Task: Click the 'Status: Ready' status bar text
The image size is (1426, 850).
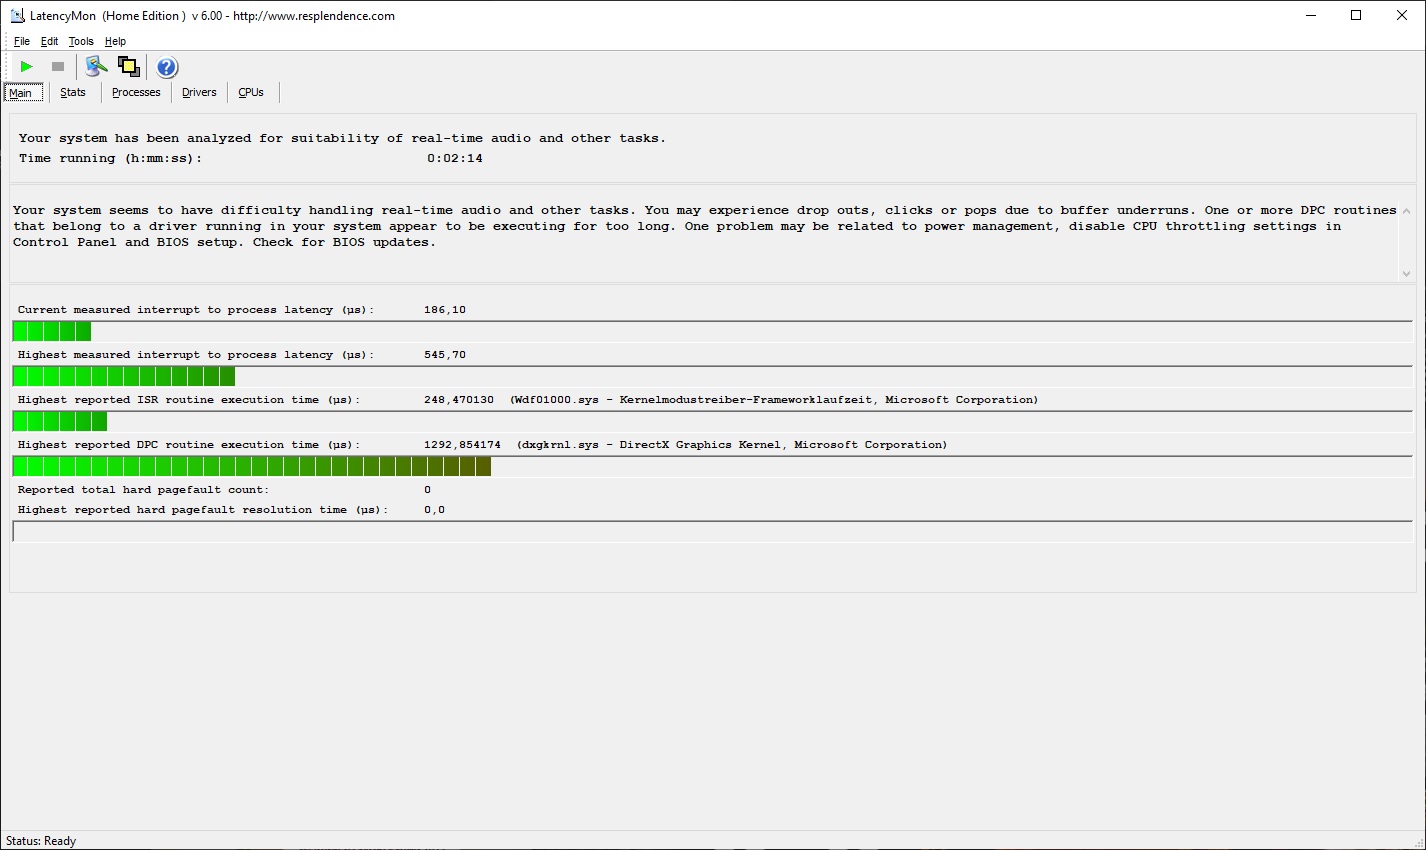Action: click(x=41, y=841)
